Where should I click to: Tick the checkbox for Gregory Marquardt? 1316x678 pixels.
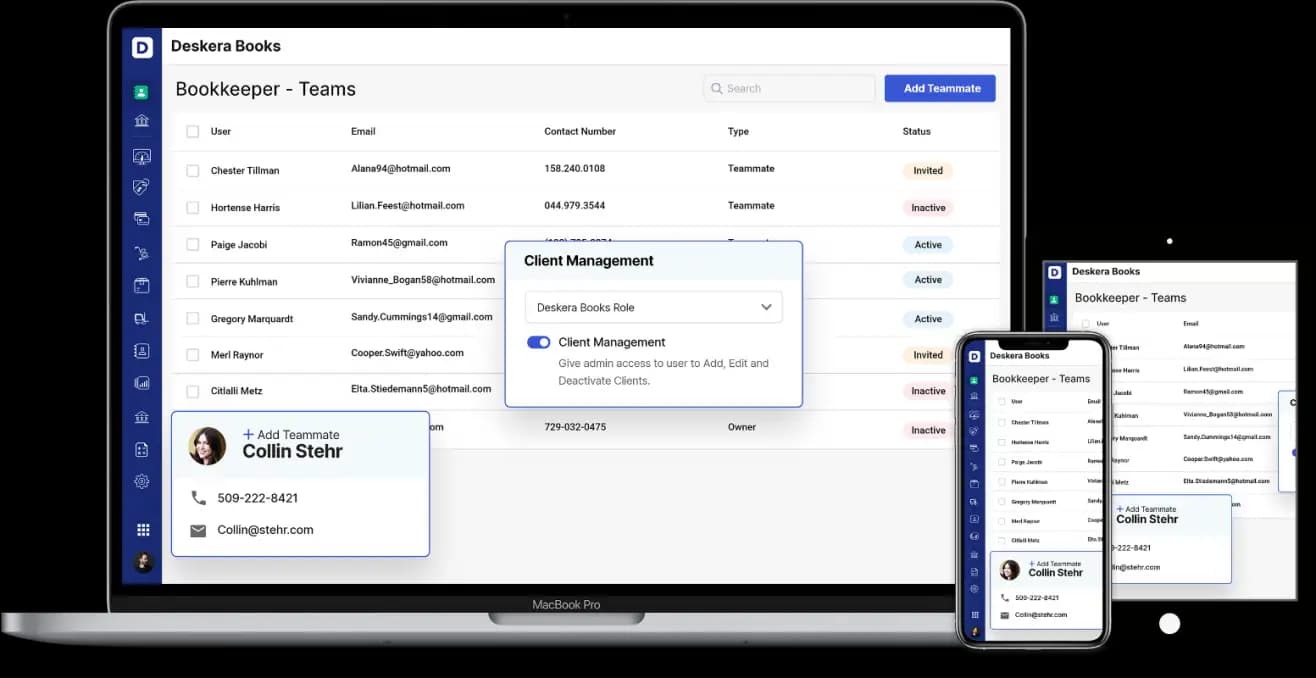[193, 319]
